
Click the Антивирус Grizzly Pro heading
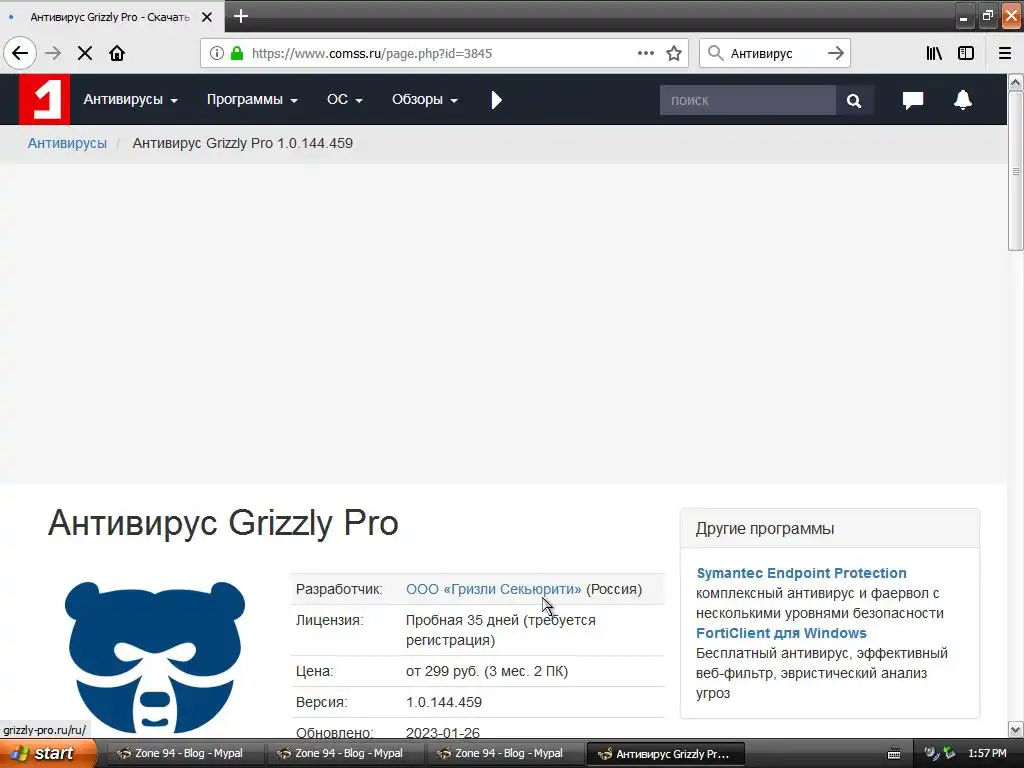[223, 523]
